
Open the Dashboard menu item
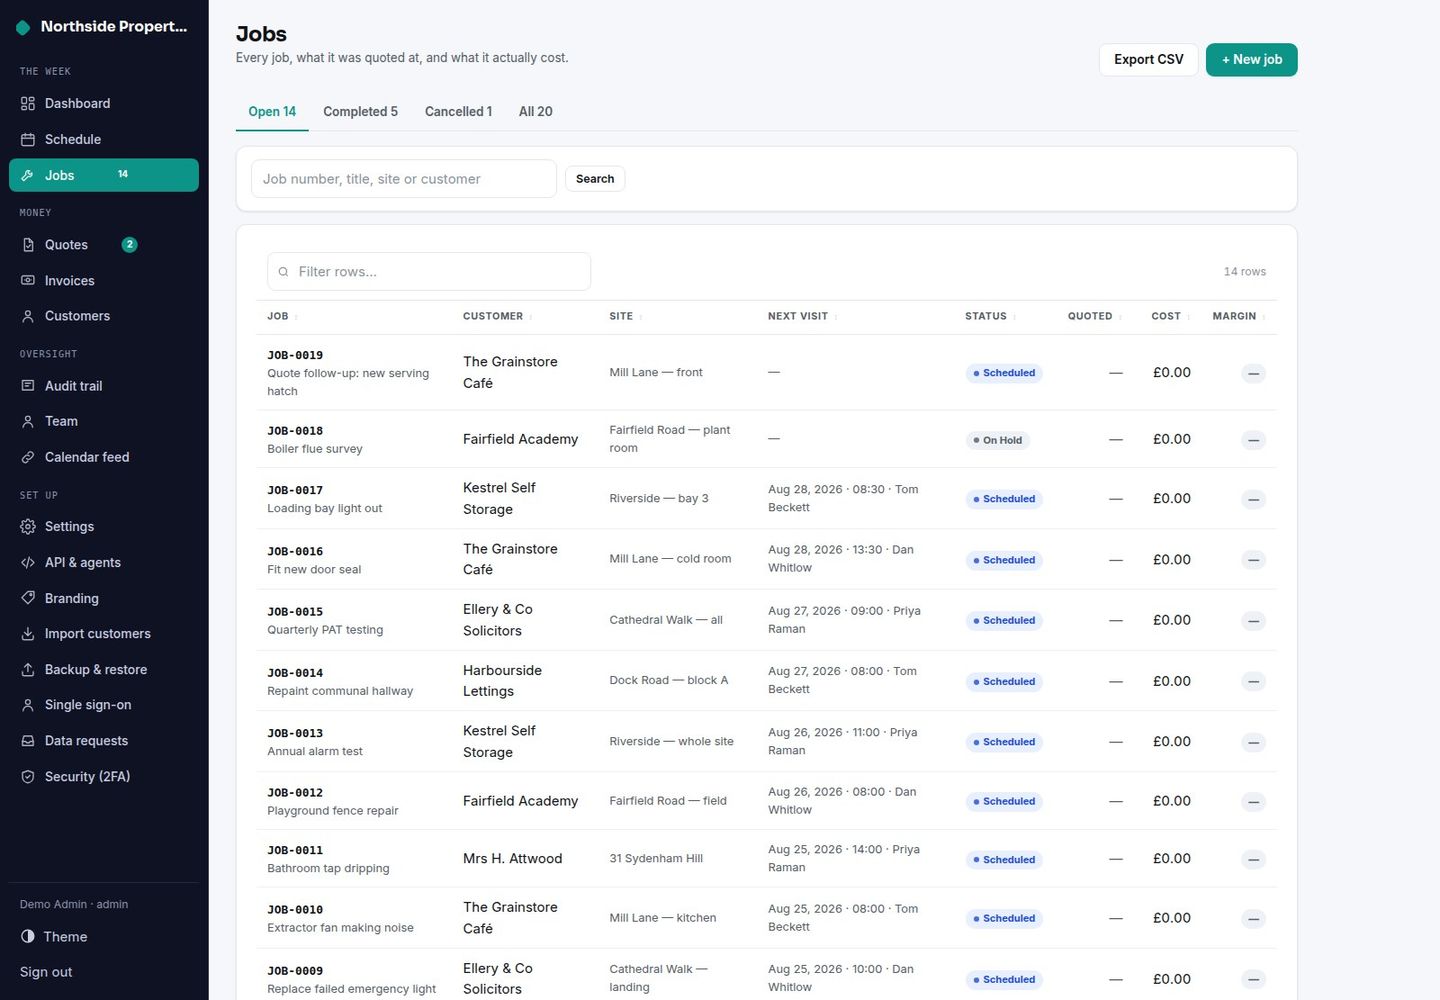104,104
